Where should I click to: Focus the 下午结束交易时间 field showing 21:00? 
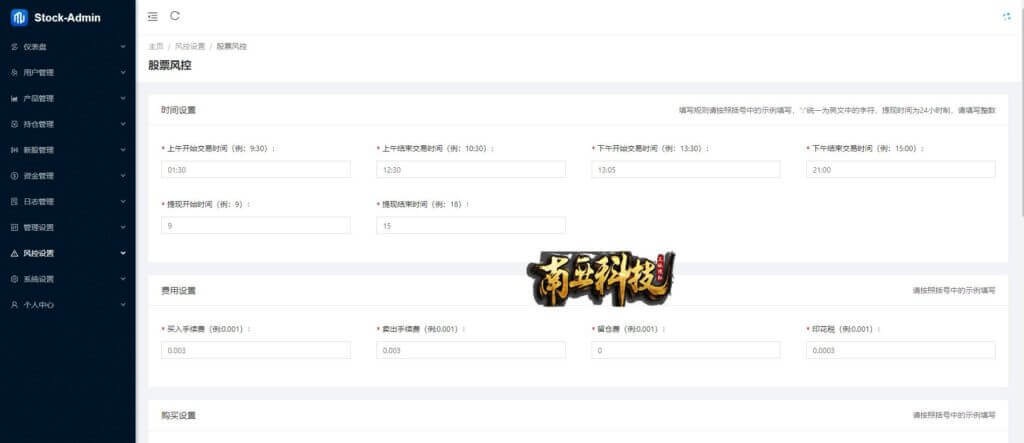pos(901,169)
